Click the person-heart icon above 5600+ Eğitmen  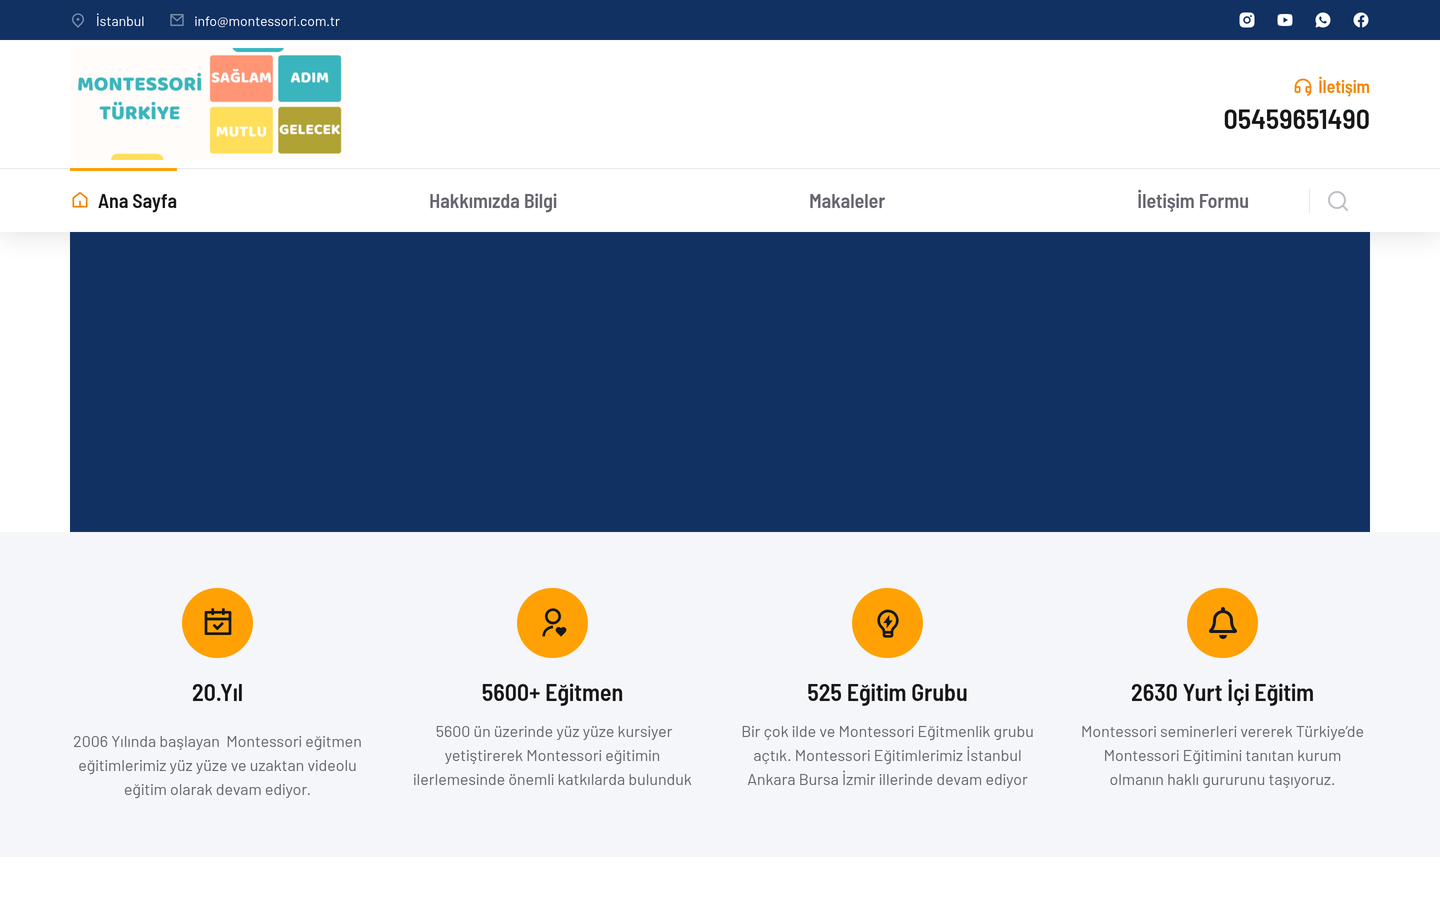tap(552, 623)
